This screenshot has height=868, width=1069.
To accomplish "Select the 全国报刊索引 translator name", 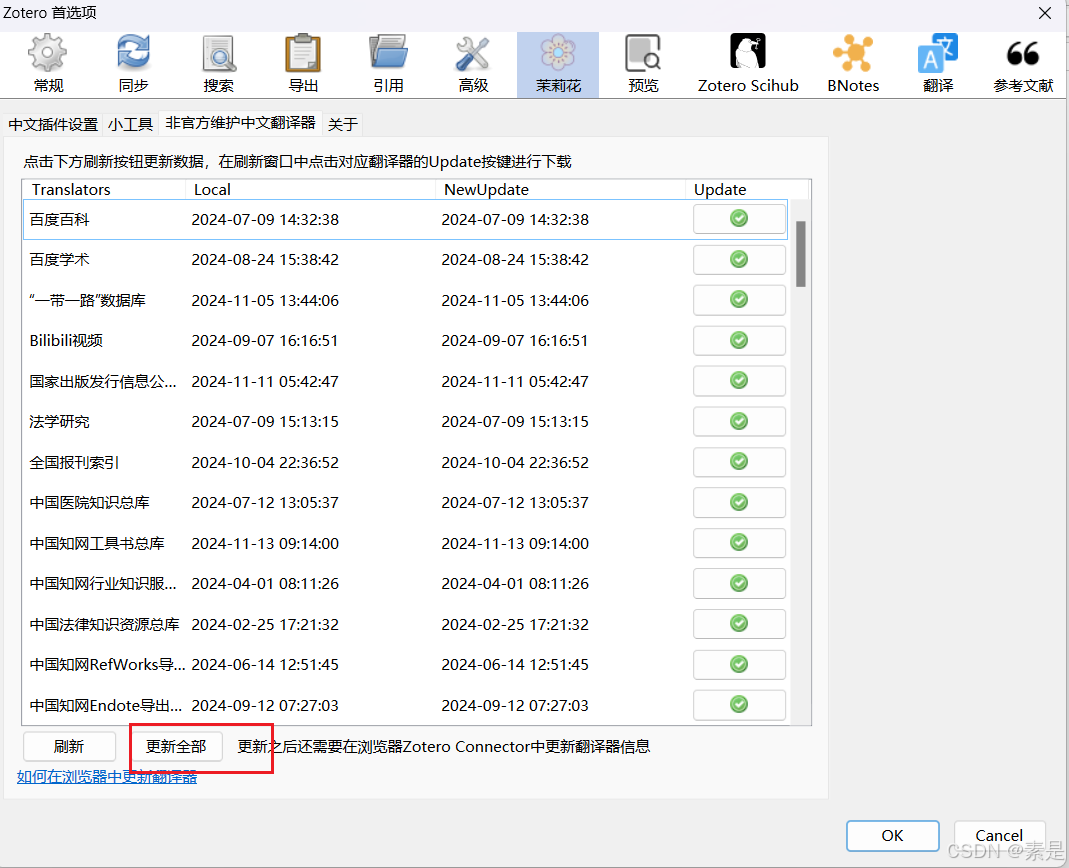I will [74, 462].
